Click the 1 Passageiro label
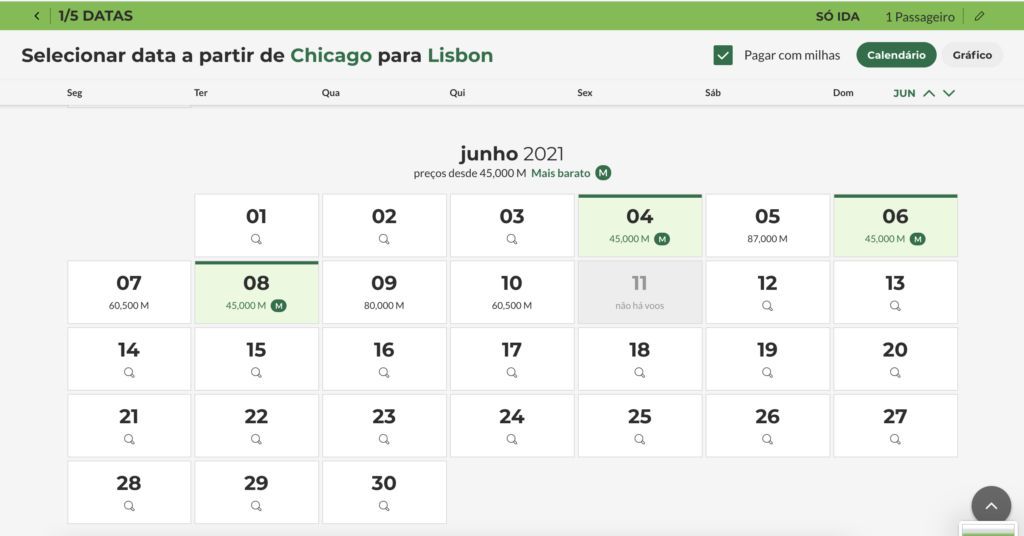Image resolution: width=1024 pixels, height=536 pixels. point(920,17)
